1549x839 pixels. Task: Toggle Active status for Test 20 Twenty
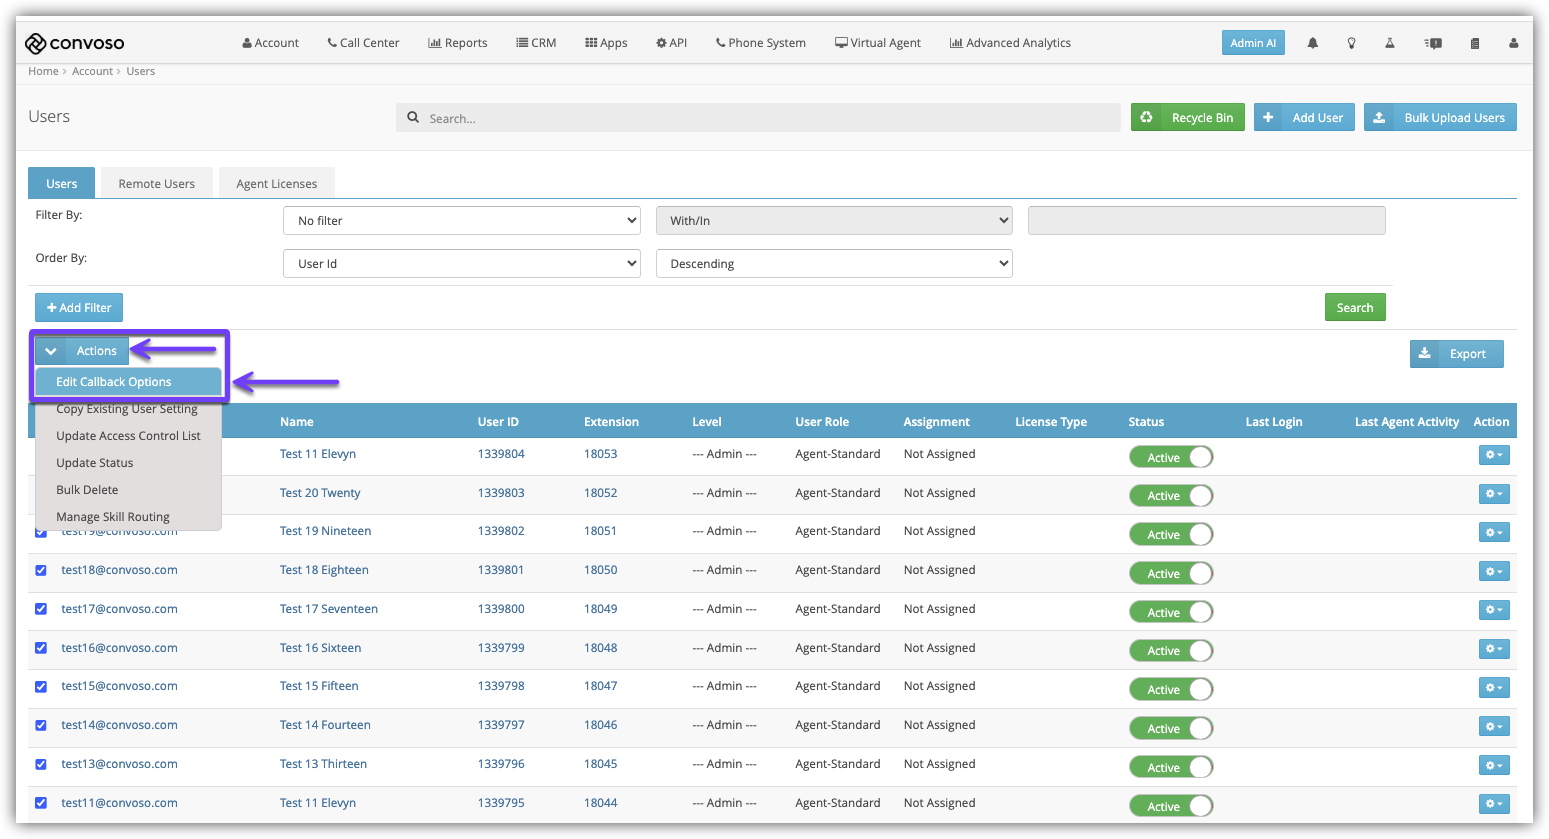pyautogui.click(x=1171, y=496)
